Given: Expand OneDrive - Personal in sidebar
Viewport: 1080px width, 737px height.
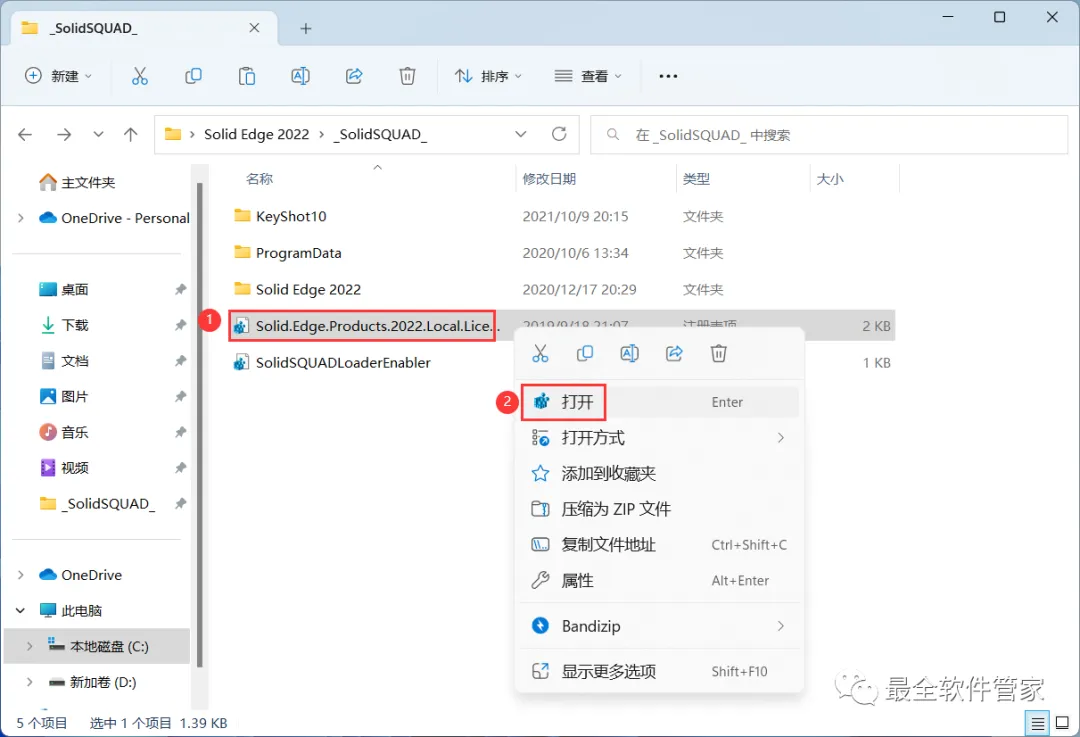Looking at the screenshot, I should click(21, 218).
